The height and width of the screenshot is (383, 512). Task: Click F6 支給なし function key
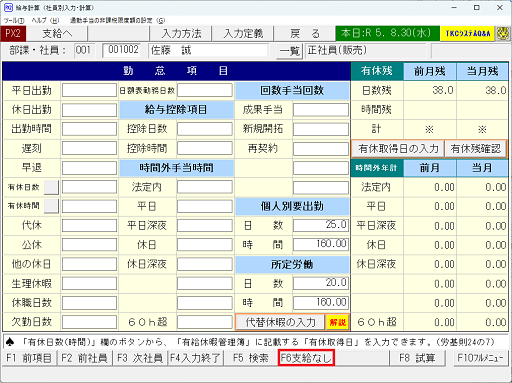pos(306,358)
